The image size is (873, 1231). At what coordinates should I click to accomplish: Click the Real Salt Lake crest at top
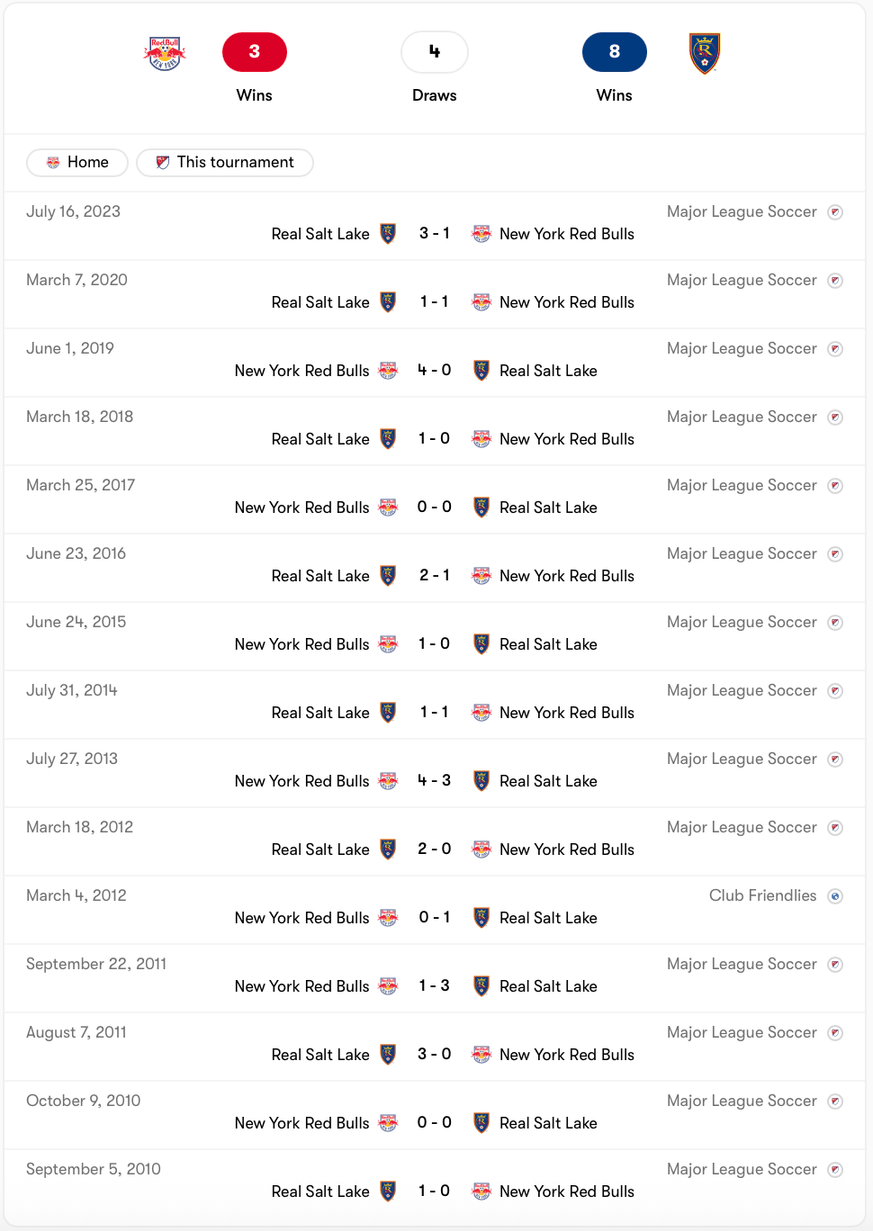[x=705, y=53]
